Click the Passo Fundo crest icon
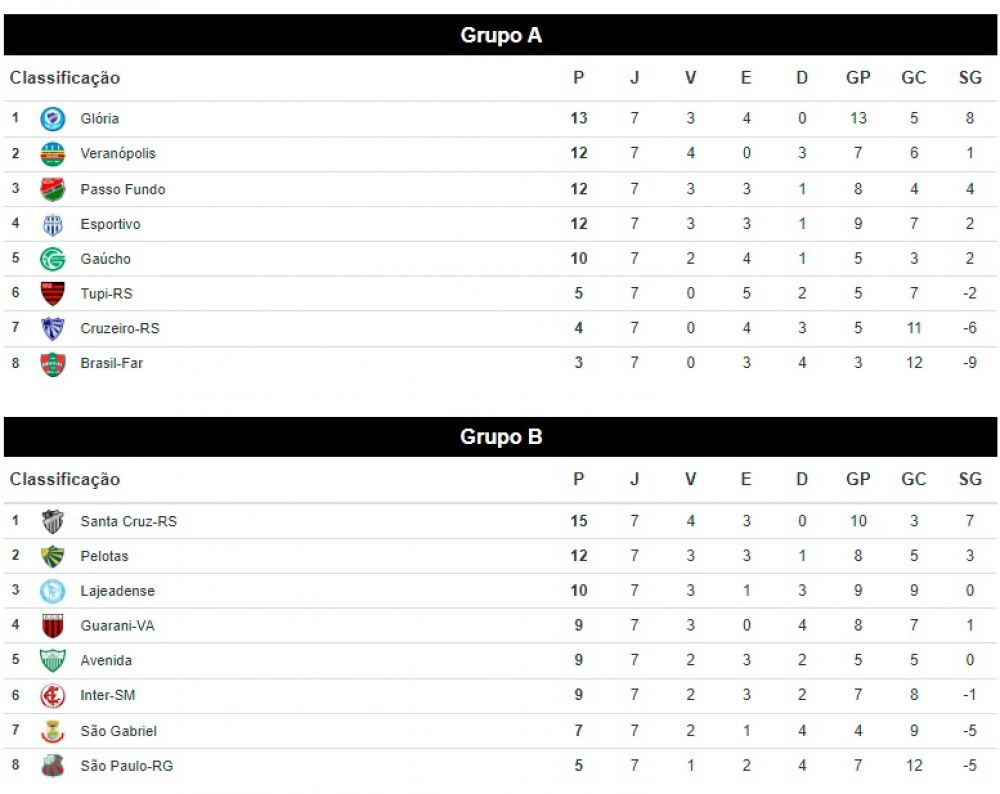1000x794 pixels. tap(52, 189)
